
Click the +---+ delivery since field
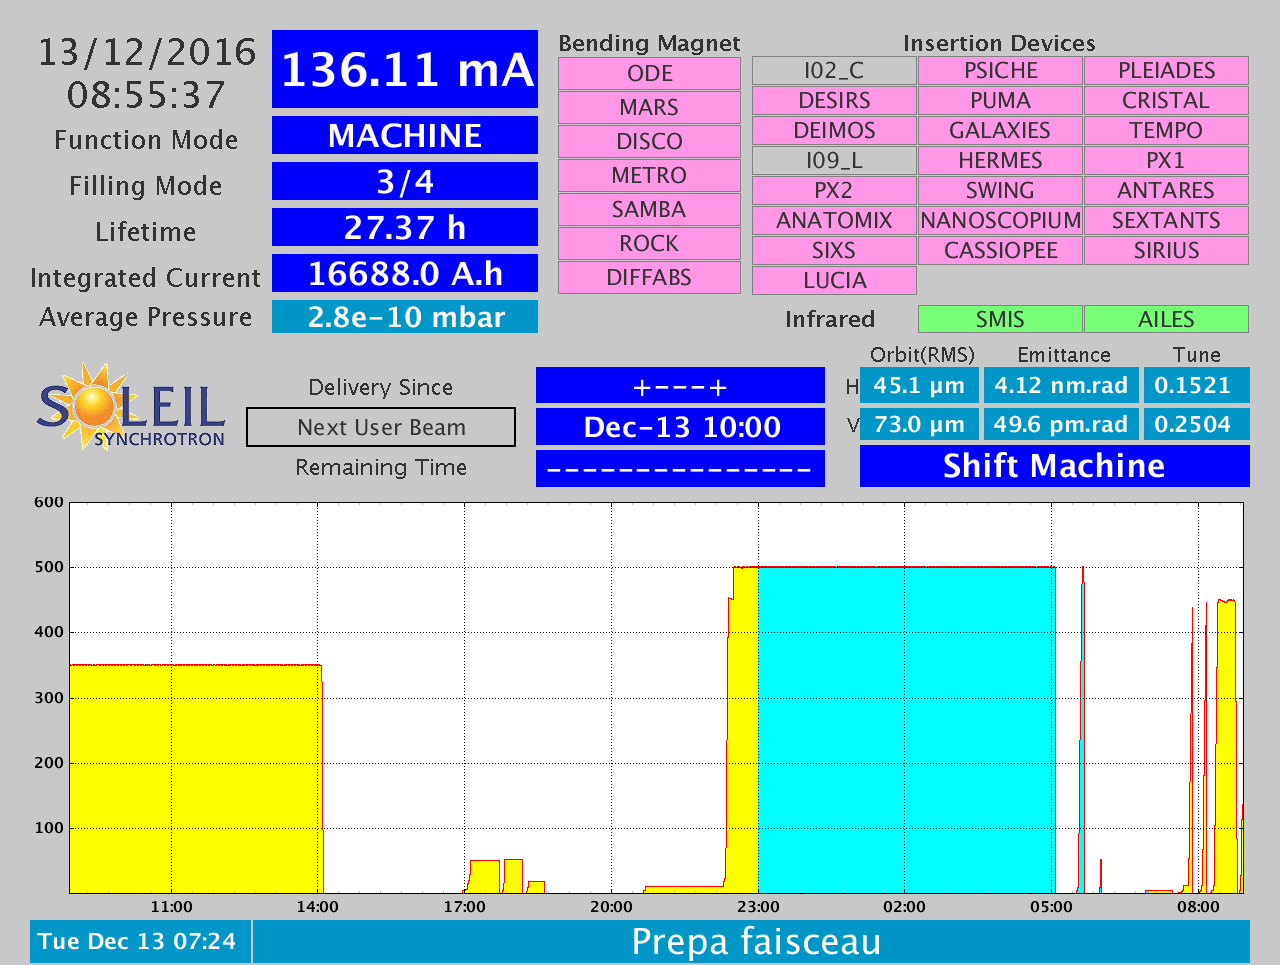(x=681, y=386)
